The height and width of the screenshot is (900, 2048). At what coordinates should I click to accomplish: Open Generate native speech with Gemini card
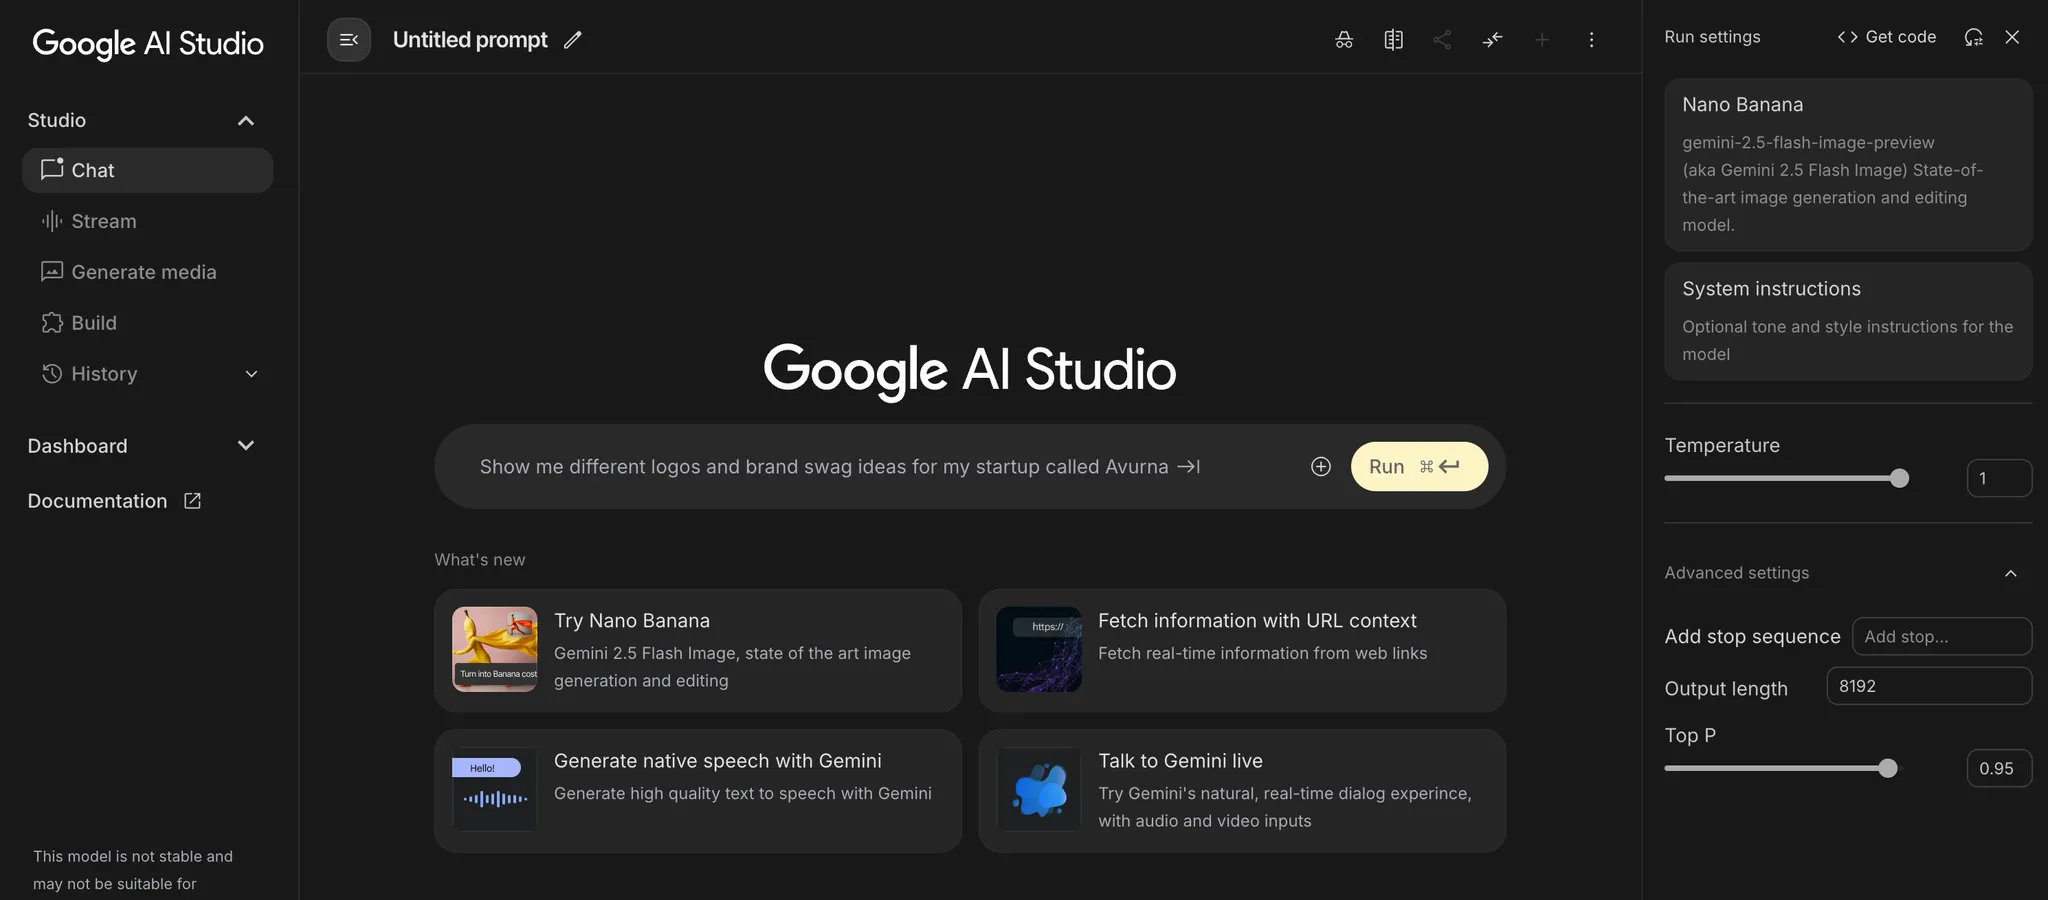click(x=698, y=791)
